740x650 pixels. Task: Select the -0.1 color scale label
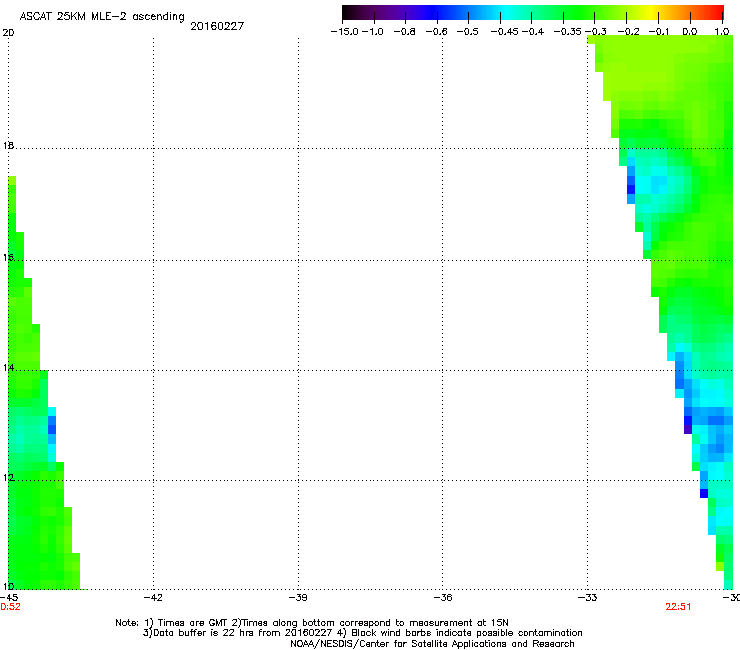pyautogui.click(x=659, y=32)
